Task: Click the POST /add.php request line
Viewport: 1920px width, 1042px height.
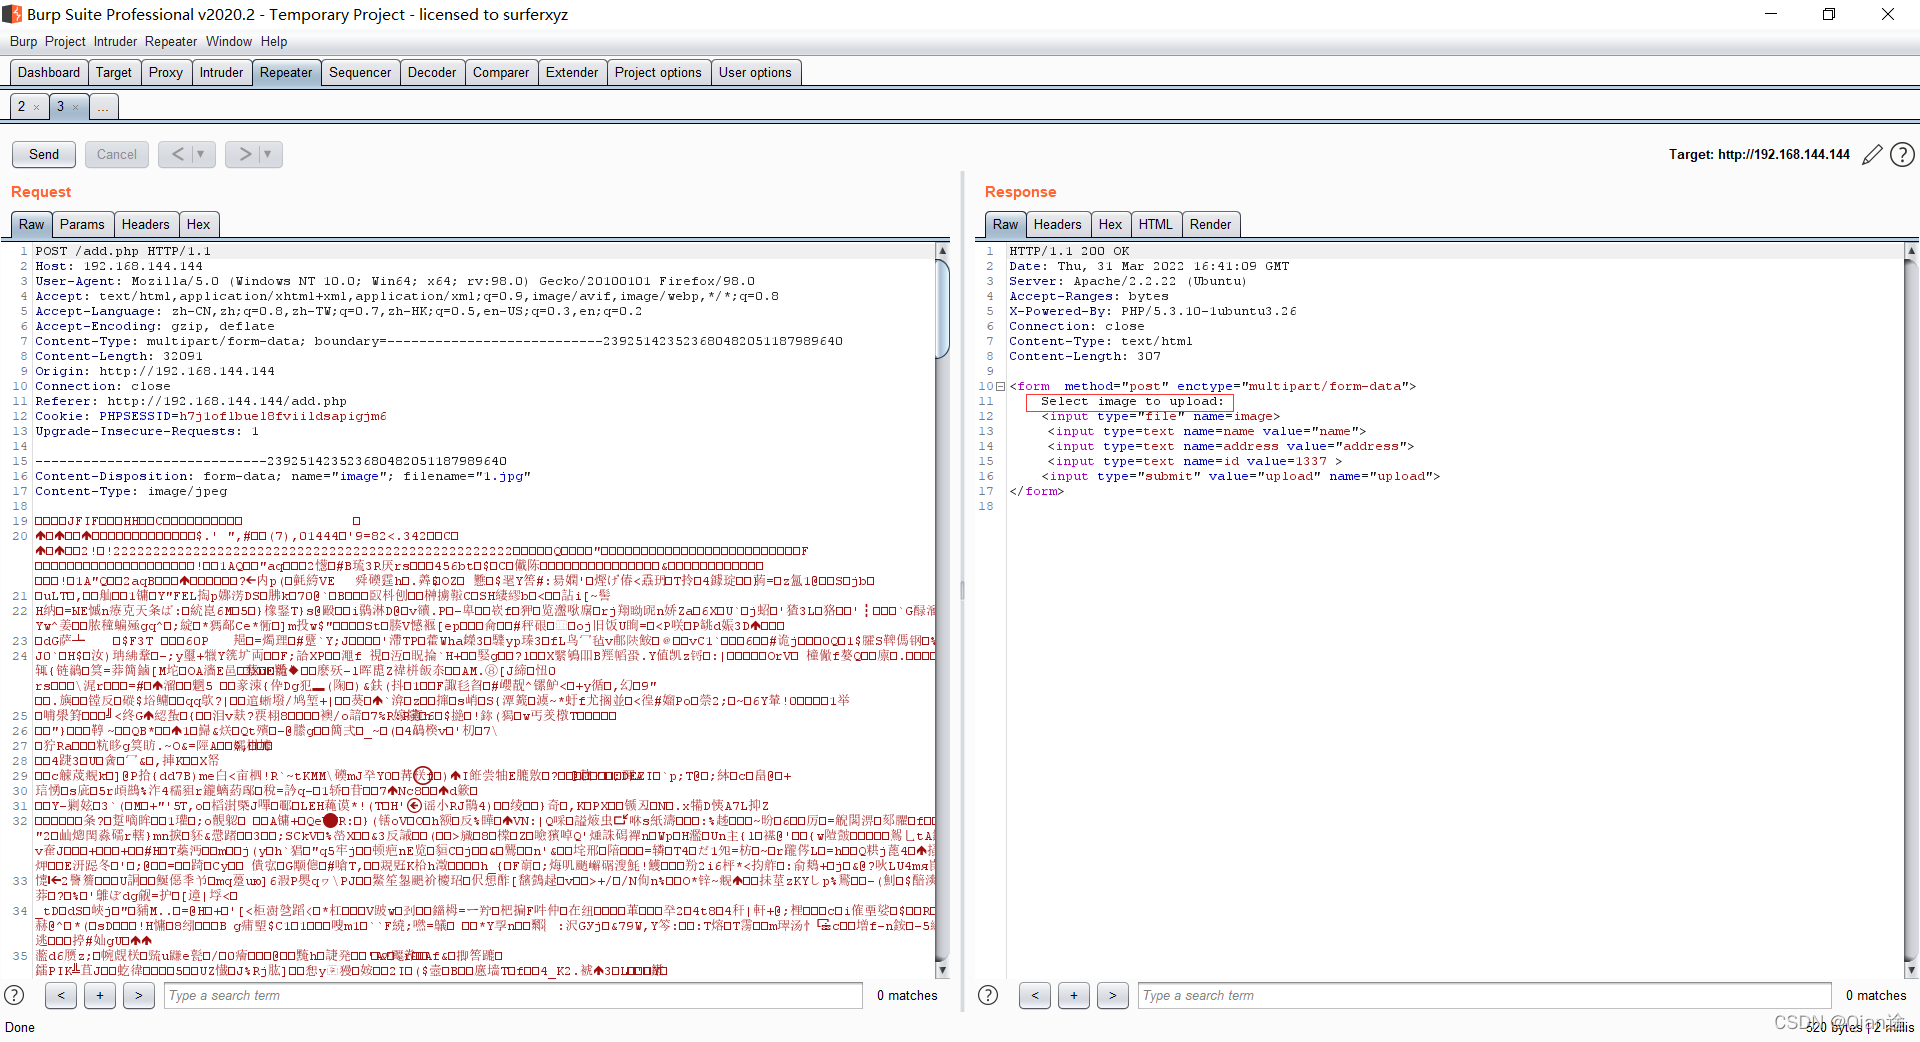Action: click(123, 252)
